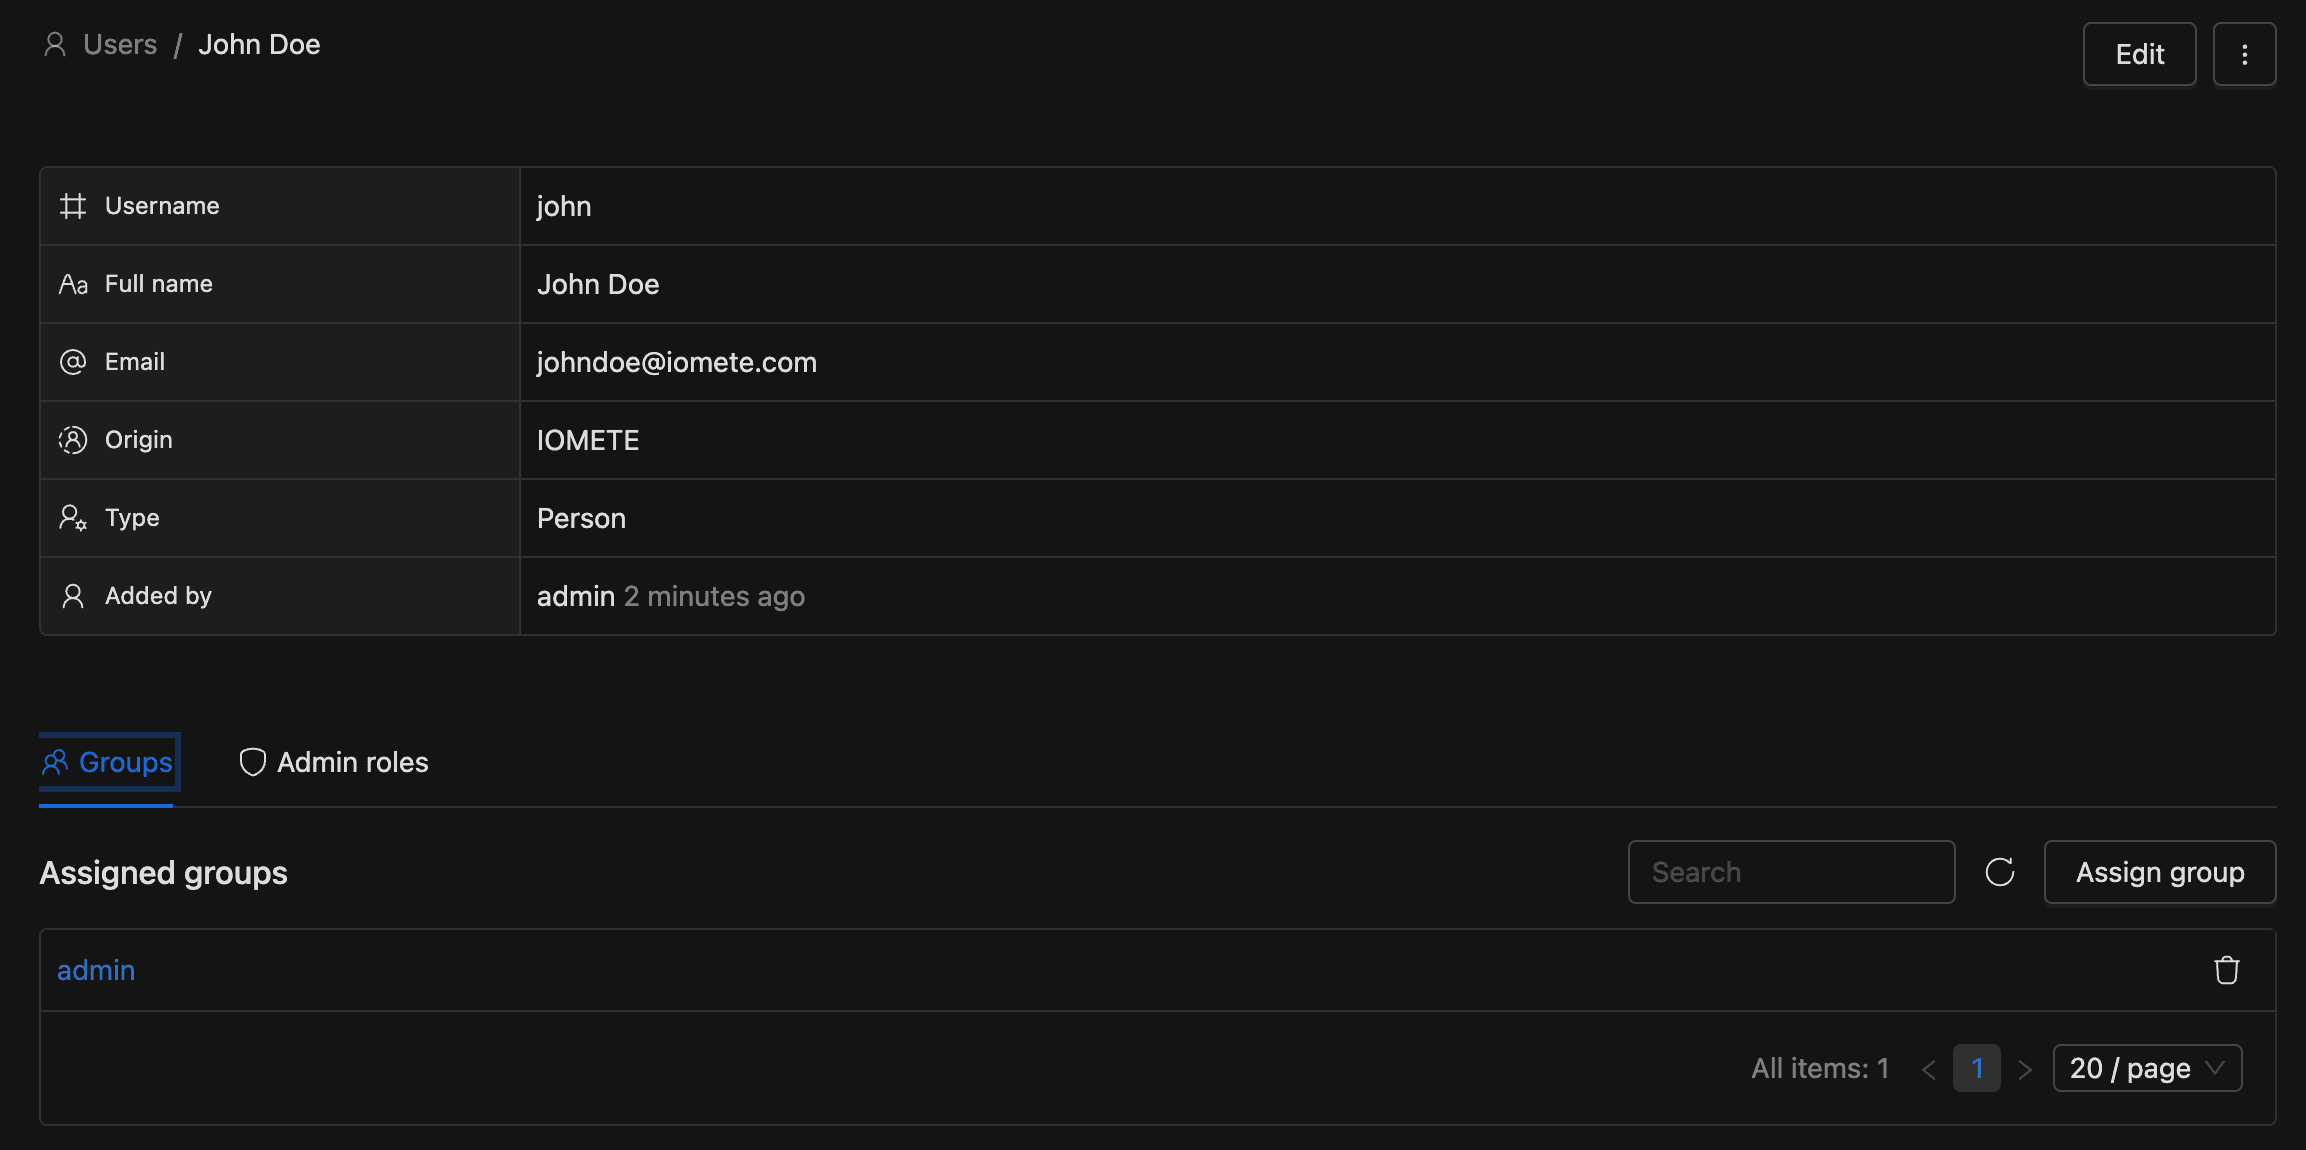Image resolution: width=2306 pixels, height=1150 pixels.
Task: Open the 20 / page size dropdown
Action: pyautogui.click(x=2147, y=1068)
